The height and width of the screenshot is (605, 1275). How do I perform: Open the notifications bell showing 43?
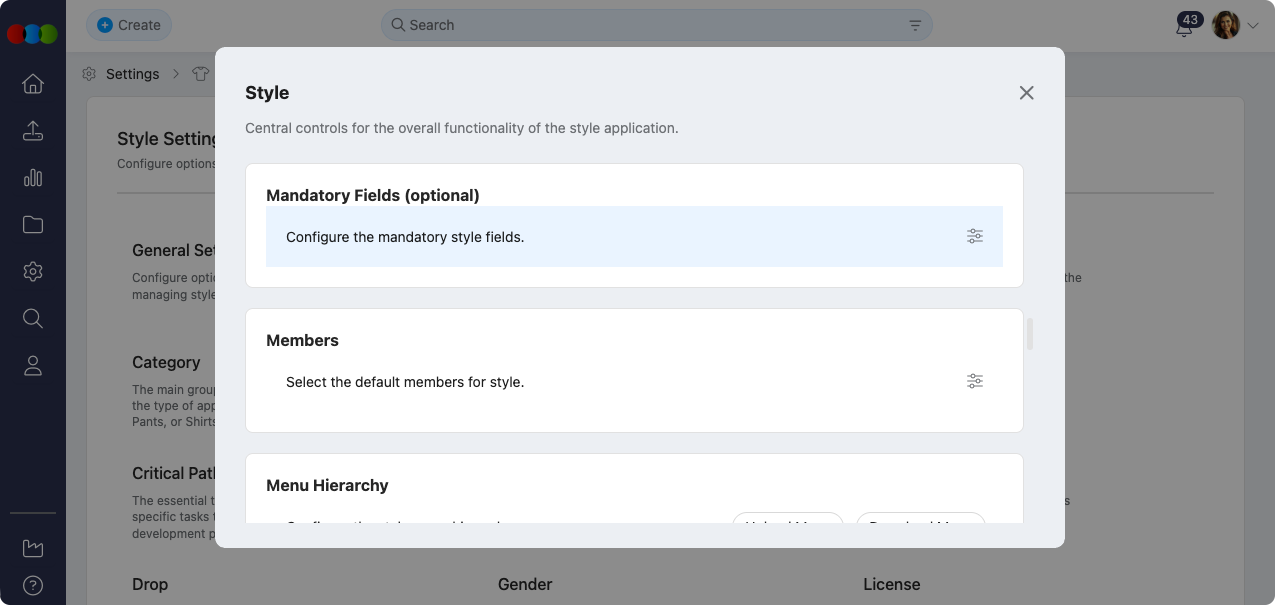[1184, 28]
